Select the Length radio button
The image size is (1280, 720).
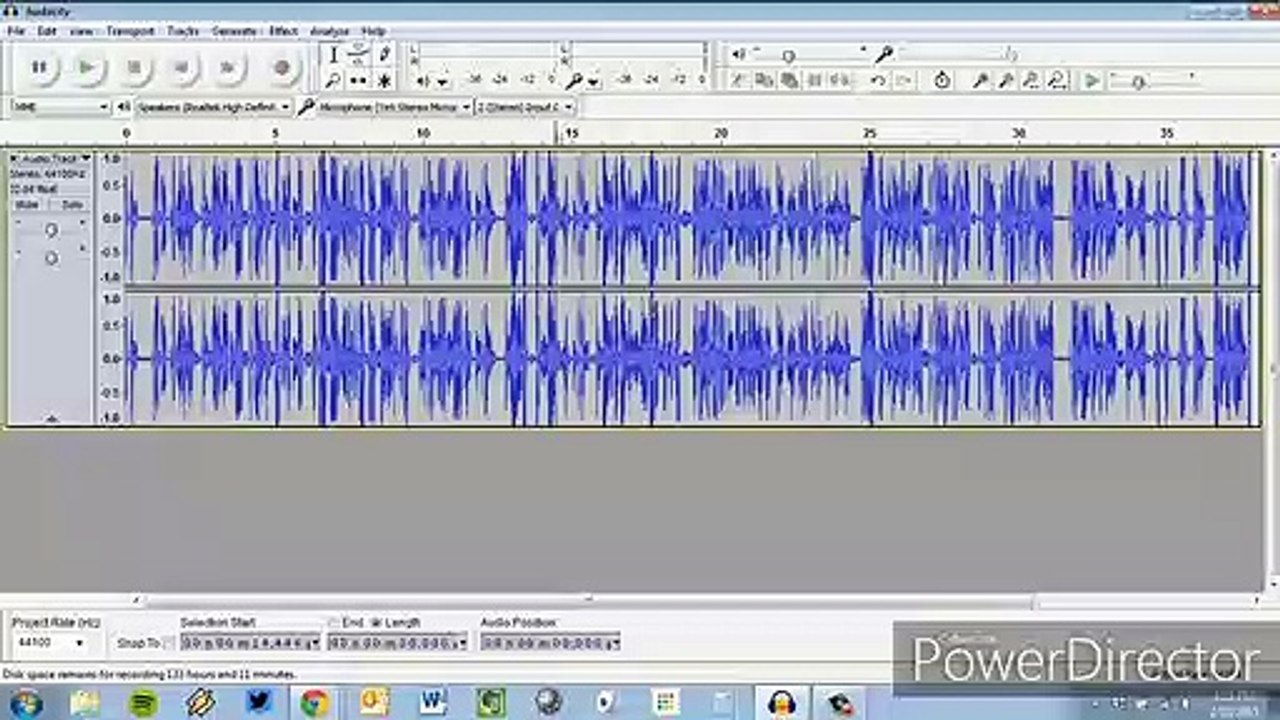(x=376, y=622)
